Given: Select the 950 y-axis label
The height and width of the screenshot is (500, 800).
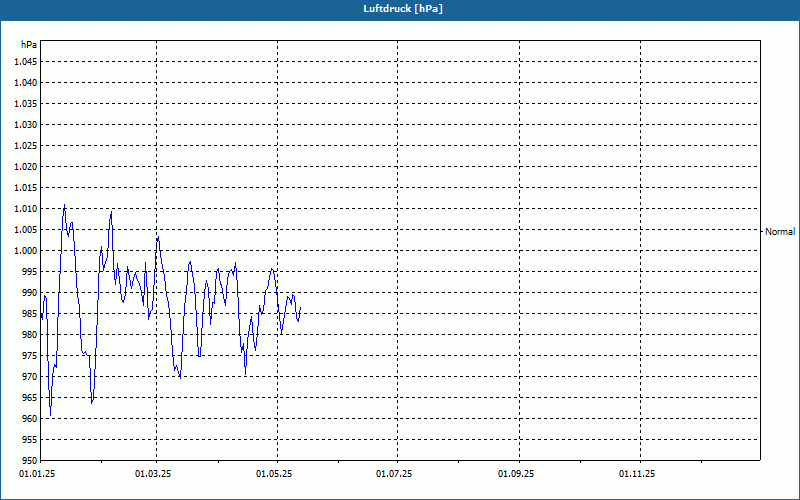Looking at the screenshot, I should click(30, 460).
